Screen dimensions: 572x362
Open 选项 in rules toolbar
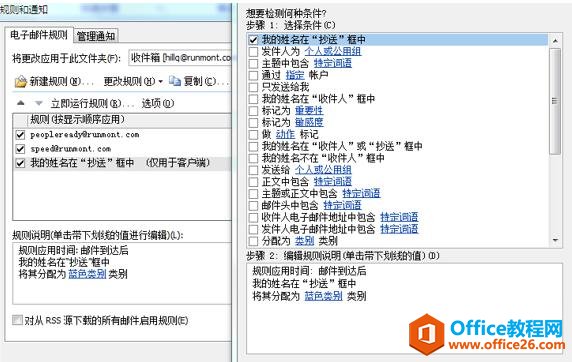coord(158,104)
